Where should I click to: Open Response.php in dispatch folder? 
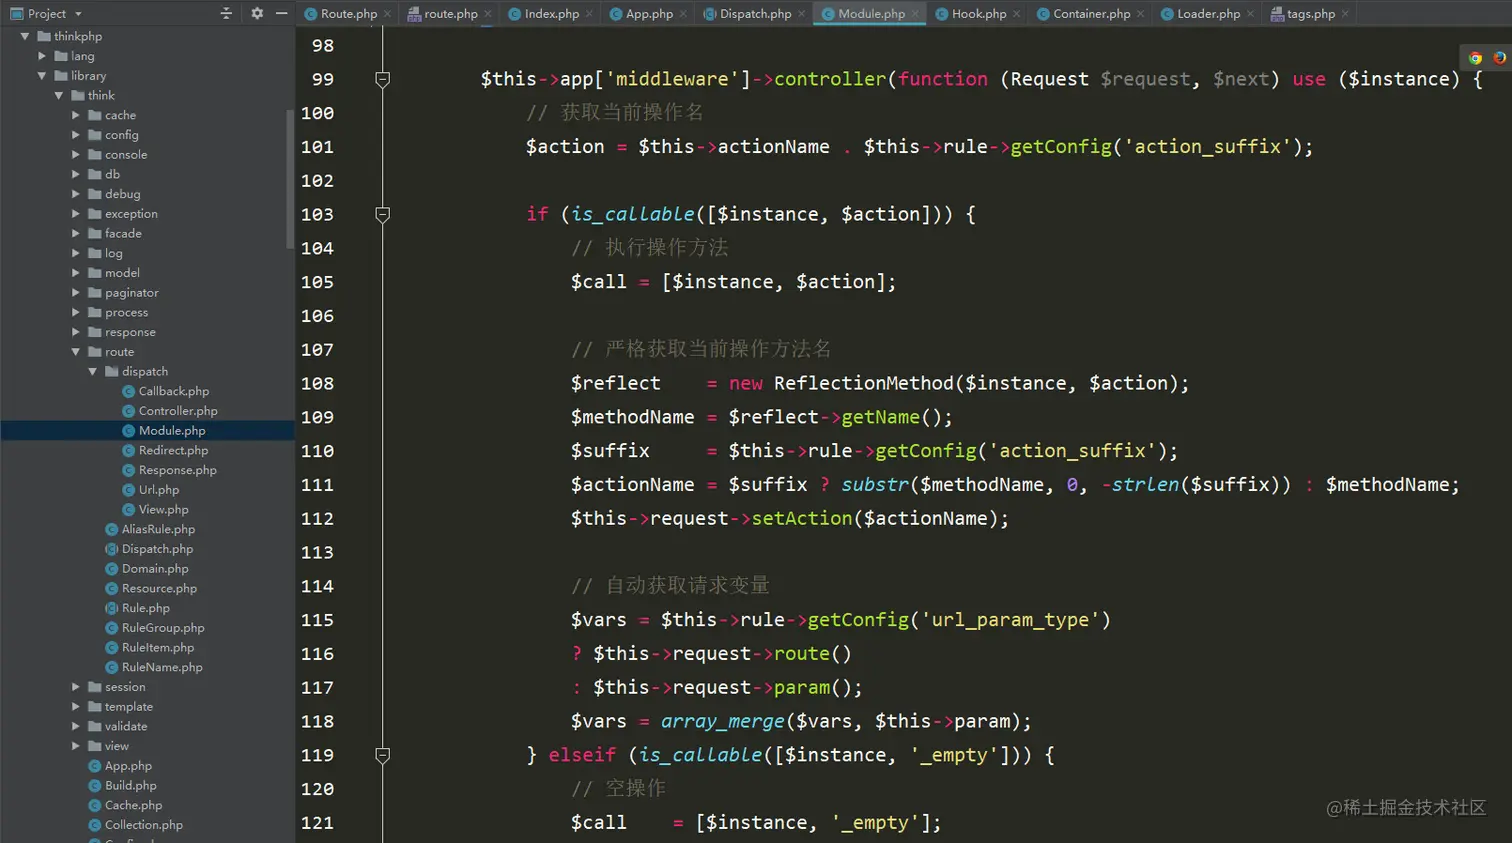coord(177,470)
